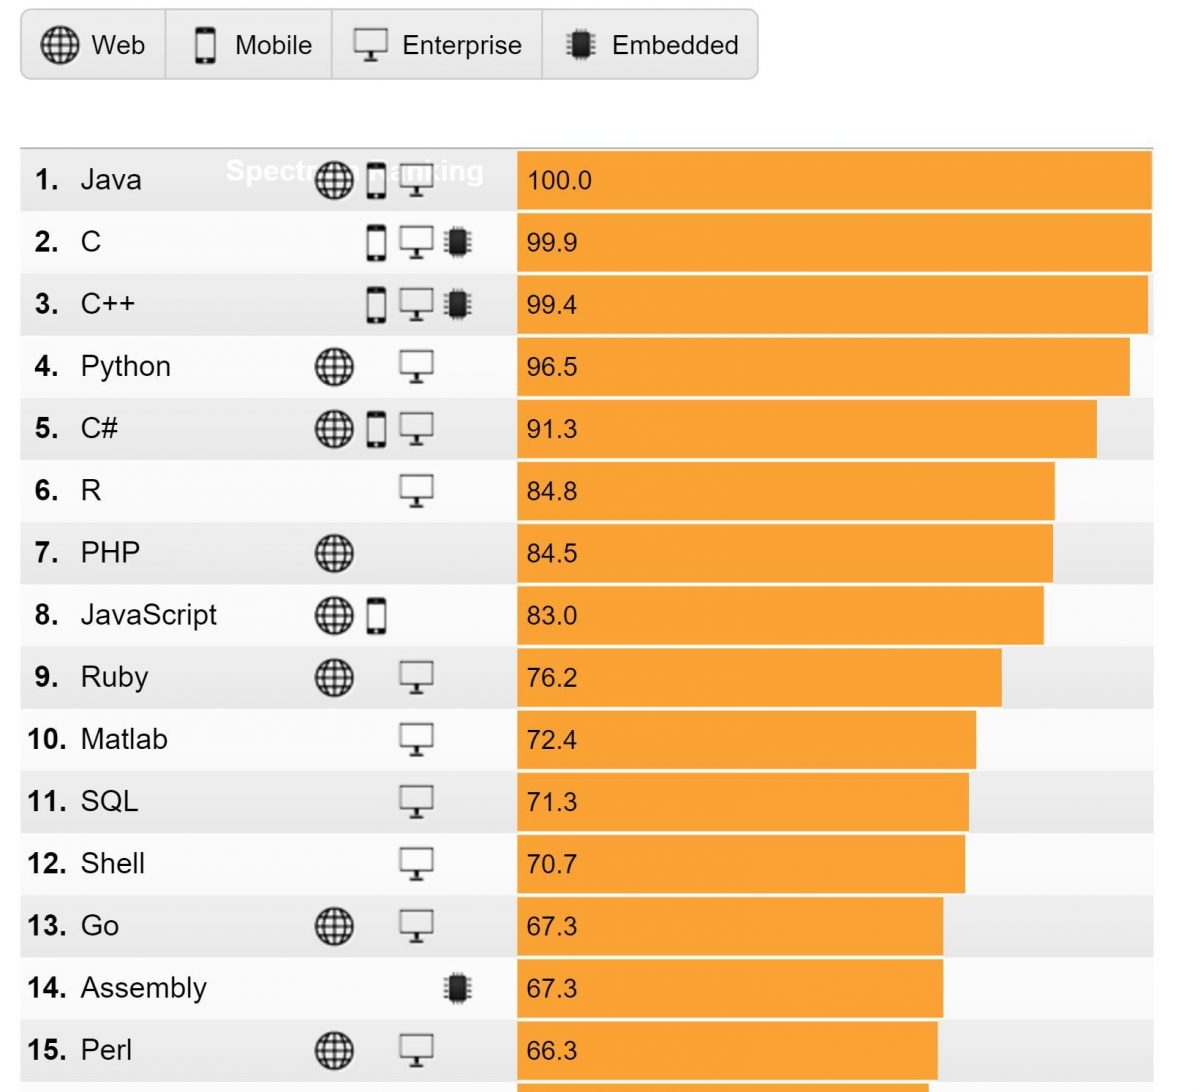Click the embedded chip icon in C row
1200x1092 pixels.
(458, 242)
